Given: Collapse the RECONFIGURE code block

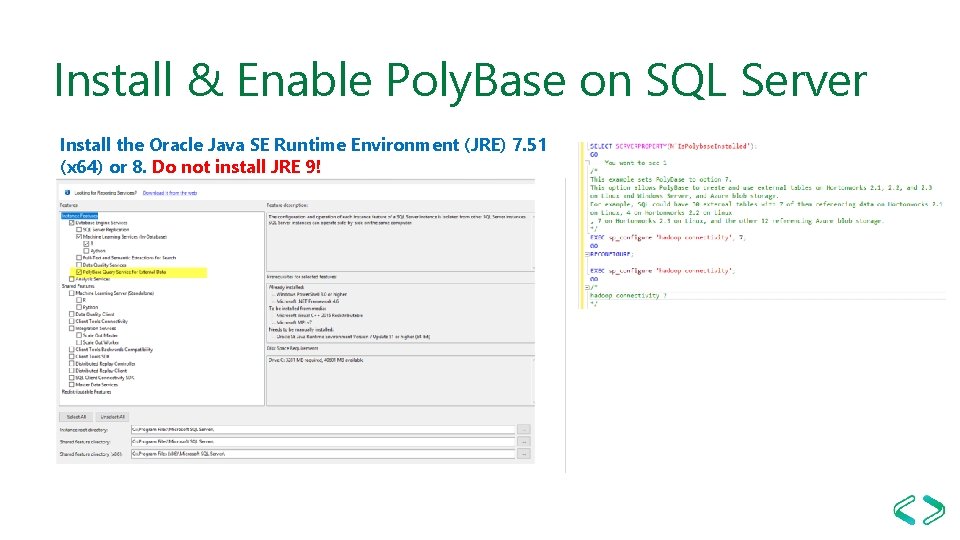Looking at the screenshot, I should click(x=587, y=254).
